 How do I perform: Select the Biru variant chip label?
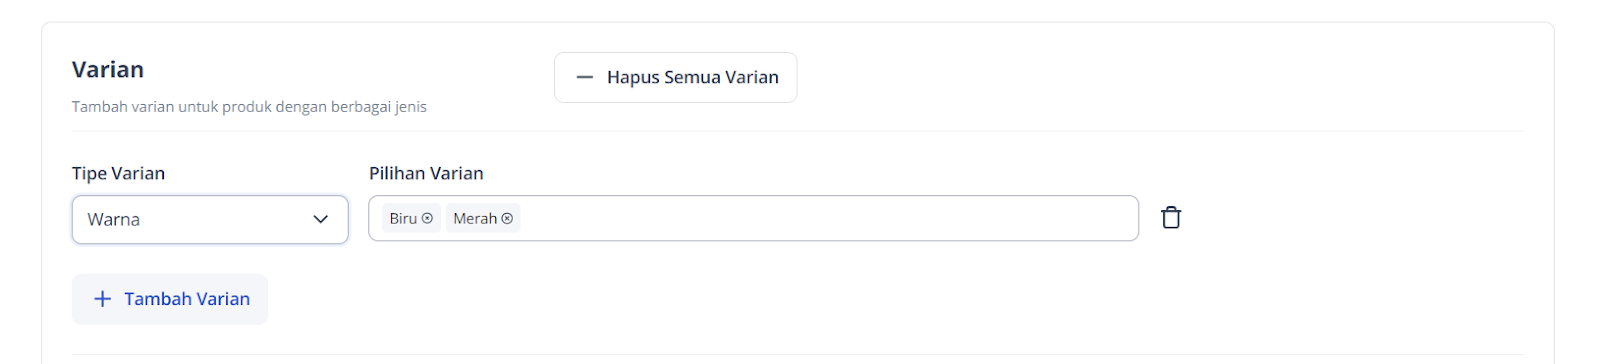(x=403, y=219)
